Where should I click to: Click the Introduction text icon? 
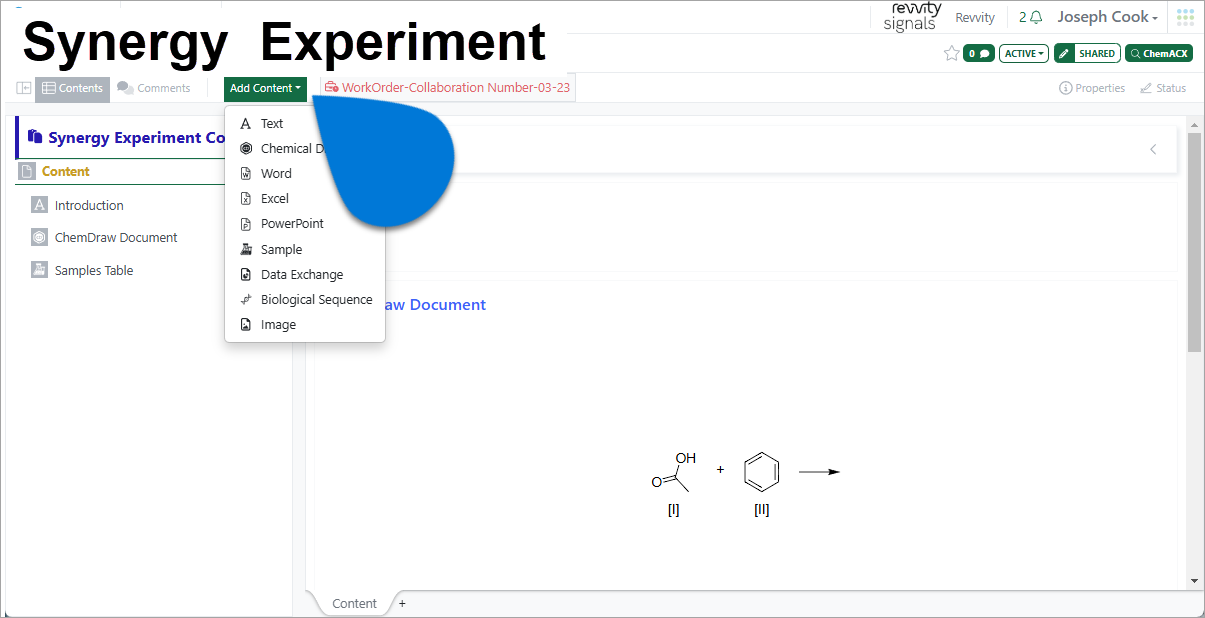tap(39, 205)
